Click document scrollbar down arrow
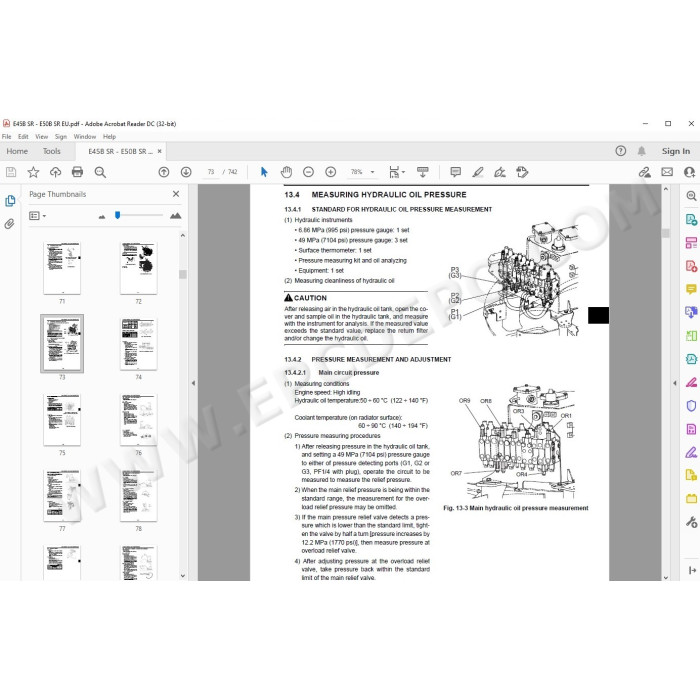700x700 pixels. 666,577
